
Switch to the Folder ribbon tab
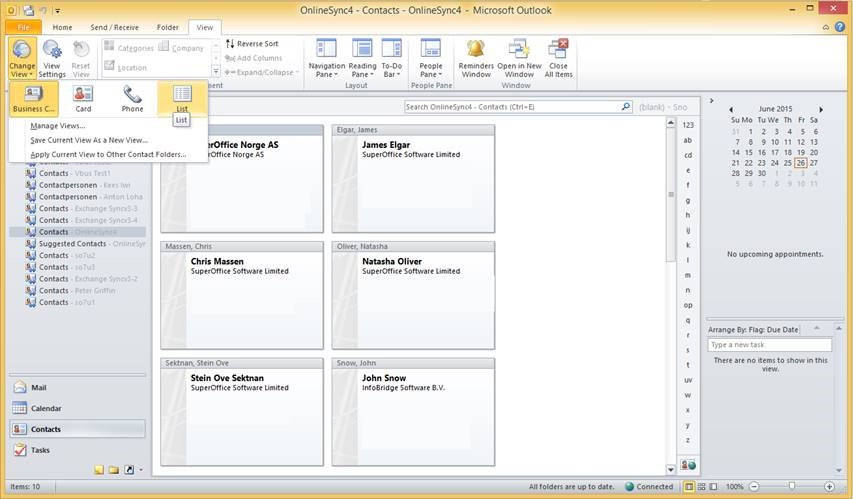[168, 27]
